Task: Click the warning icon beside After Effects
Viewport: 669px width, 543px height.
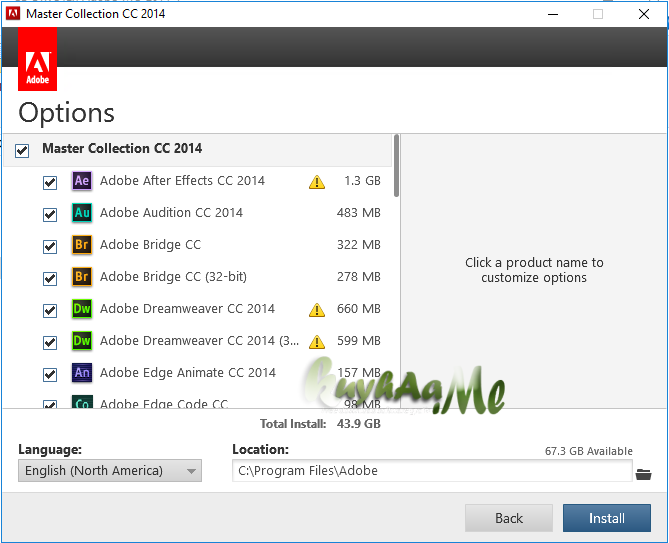Action: point(317,182)
